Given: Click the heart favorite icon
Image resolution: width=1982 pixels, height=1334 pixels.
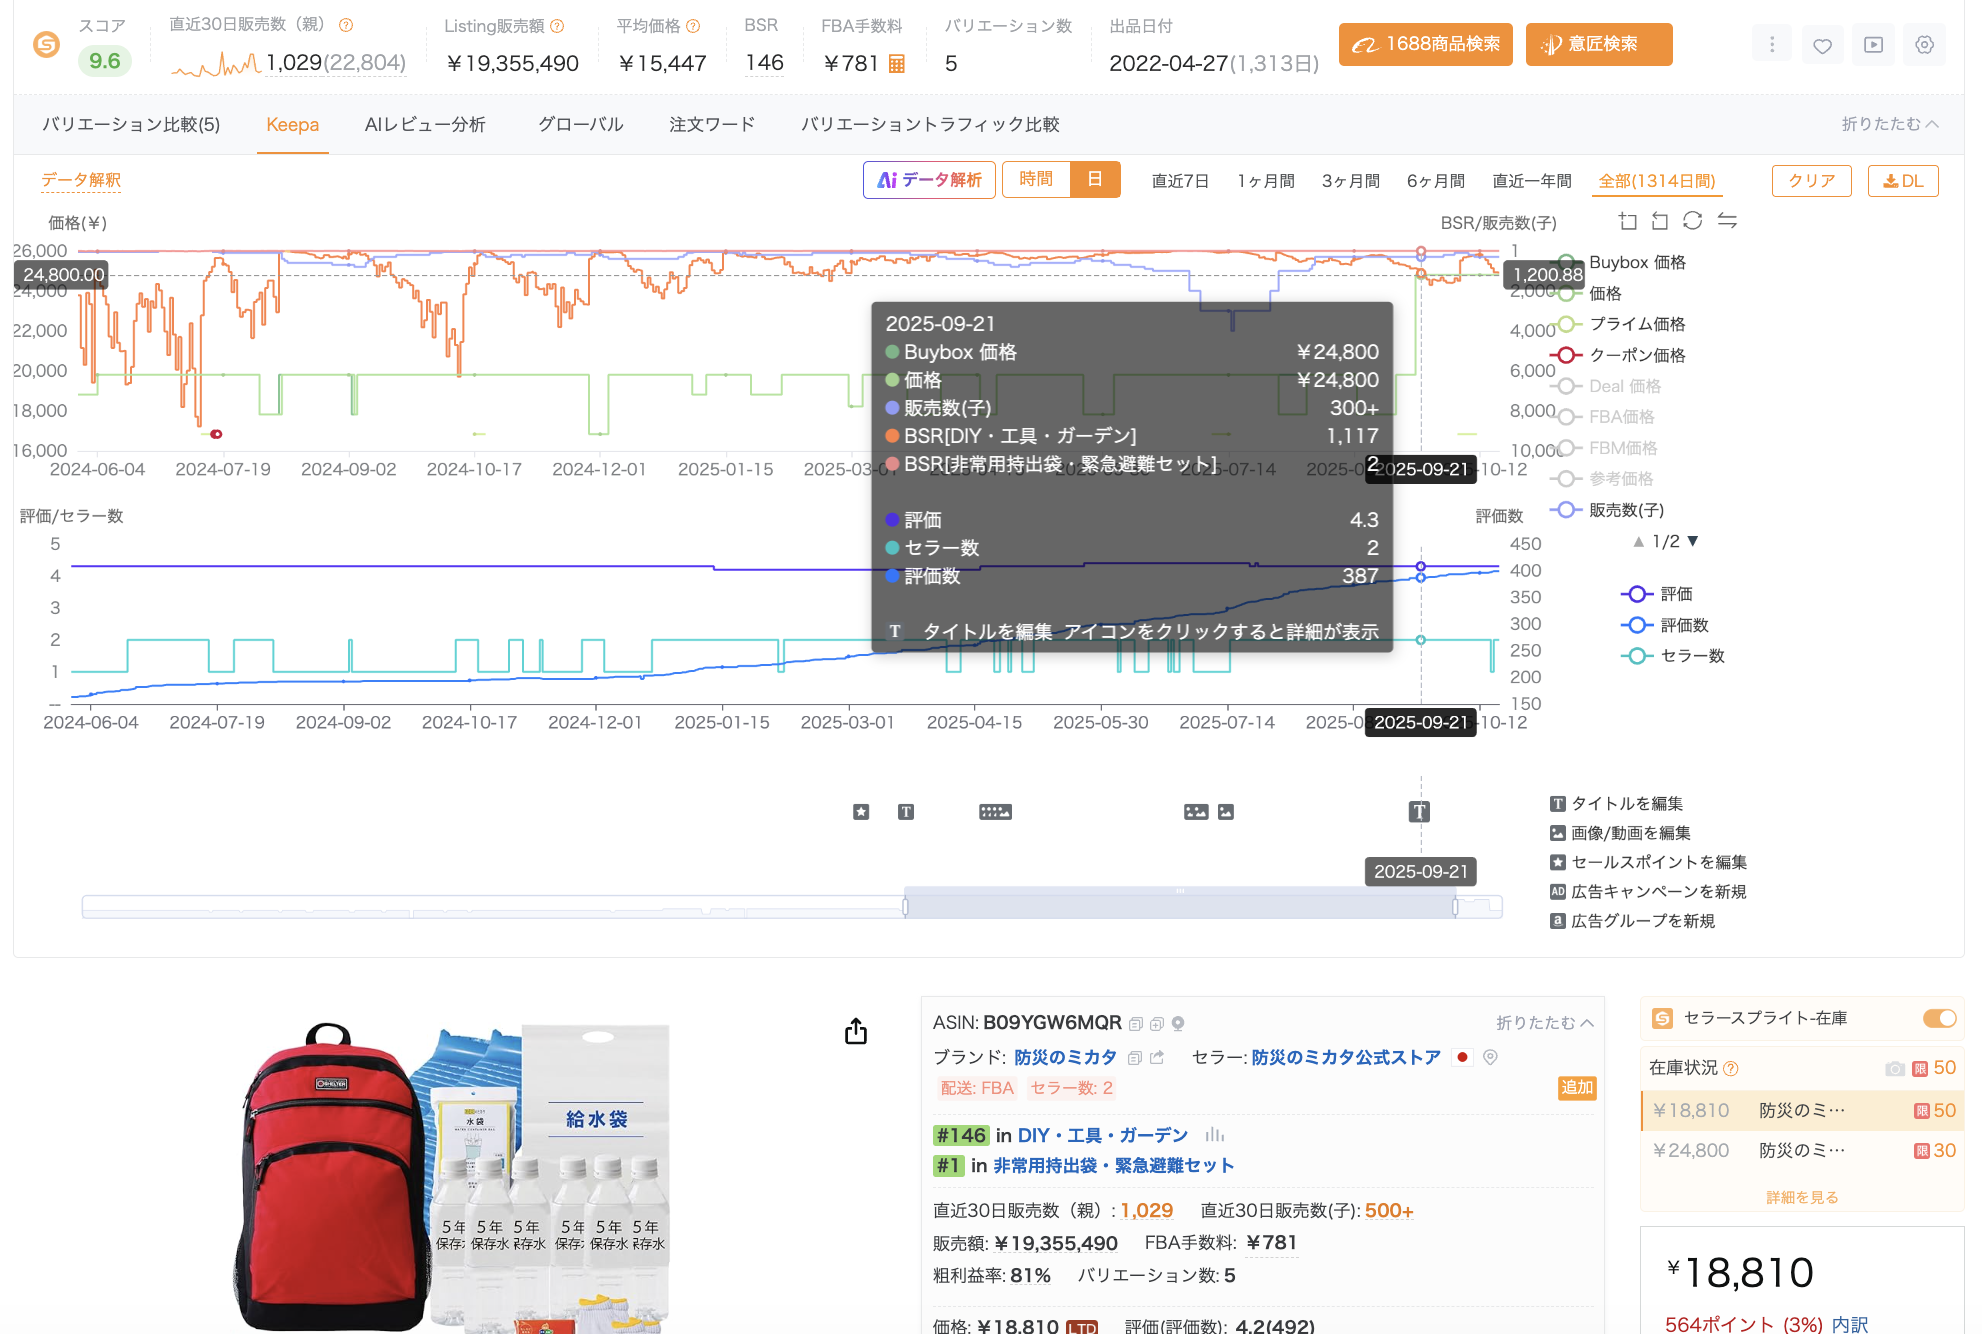Looking at the screenshot, I should click(1822, 45).
